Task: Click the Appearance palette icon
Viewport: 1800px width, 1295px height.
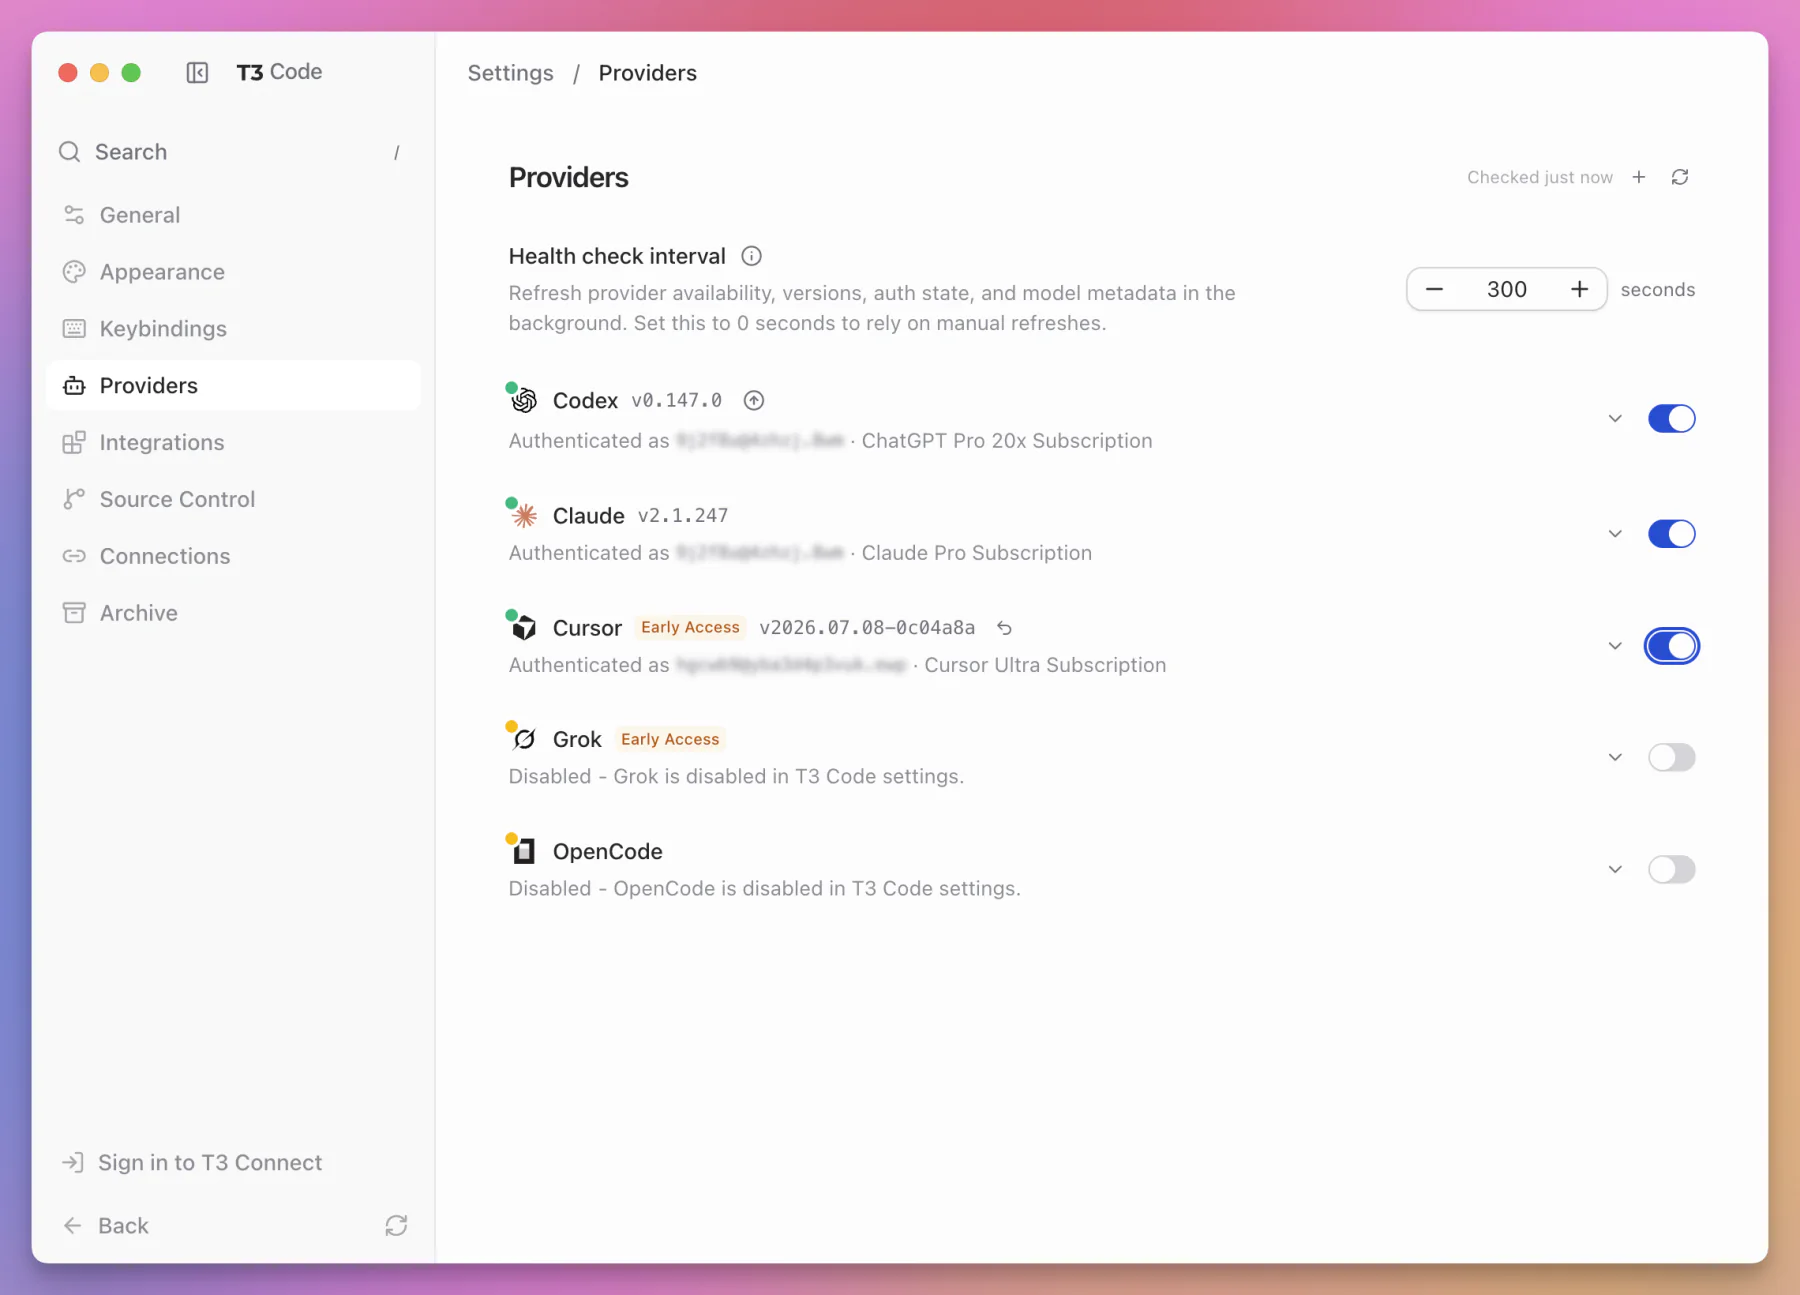Action: 74,272
